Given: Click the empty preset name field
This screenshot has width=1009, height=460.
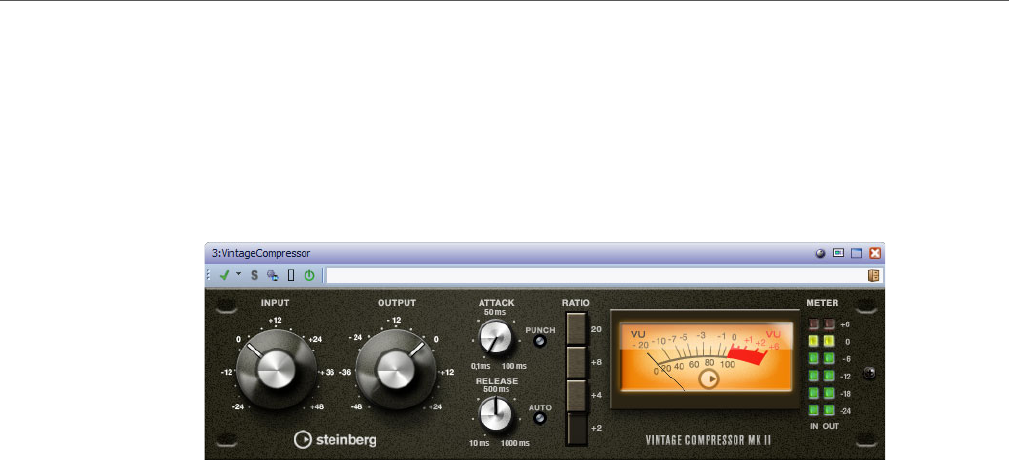Looking at the screenshot, I should pyautogui.click(x=595, y=275).
